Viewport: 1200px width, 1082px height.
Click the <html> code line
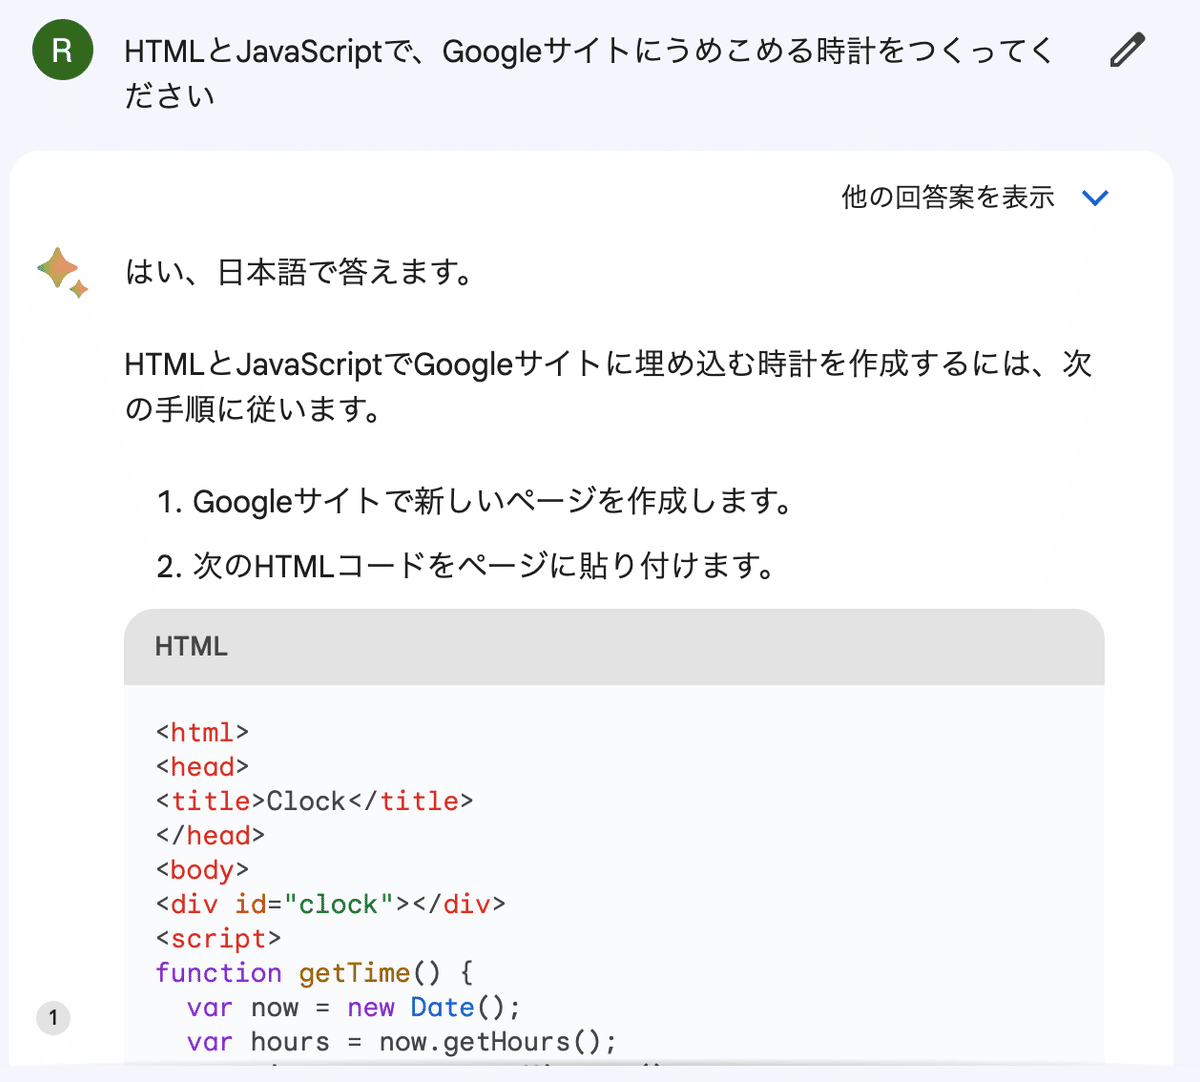click(x=202, y=733)
